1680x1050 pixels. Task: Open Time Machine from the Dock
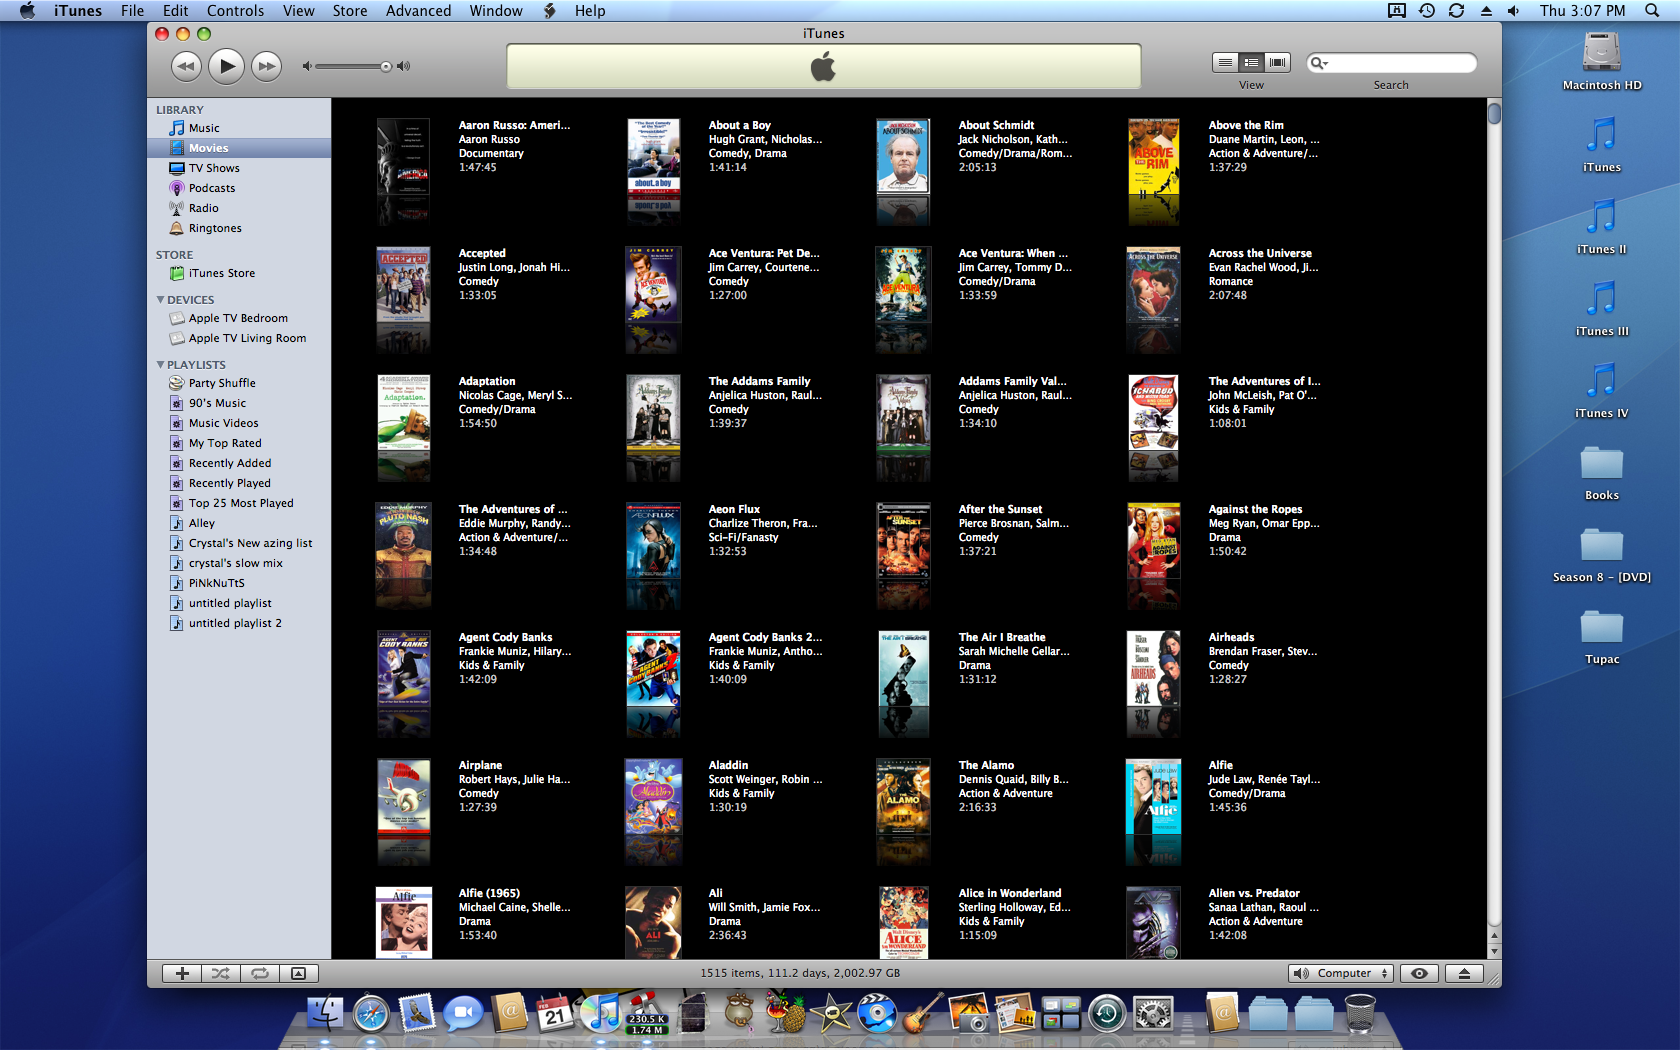pos(1107,1014)
